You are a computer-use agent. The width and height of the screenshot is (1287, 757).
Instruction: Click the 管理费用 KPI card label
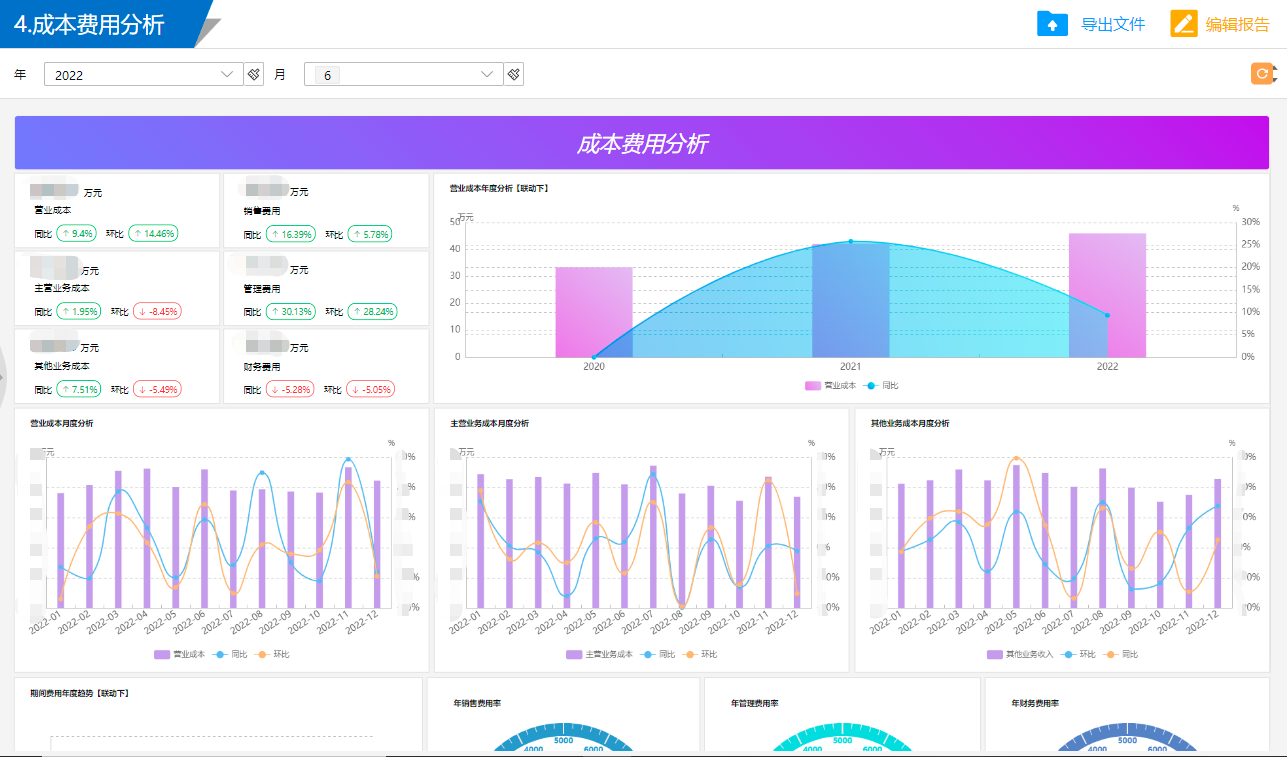tap(262, 288)
